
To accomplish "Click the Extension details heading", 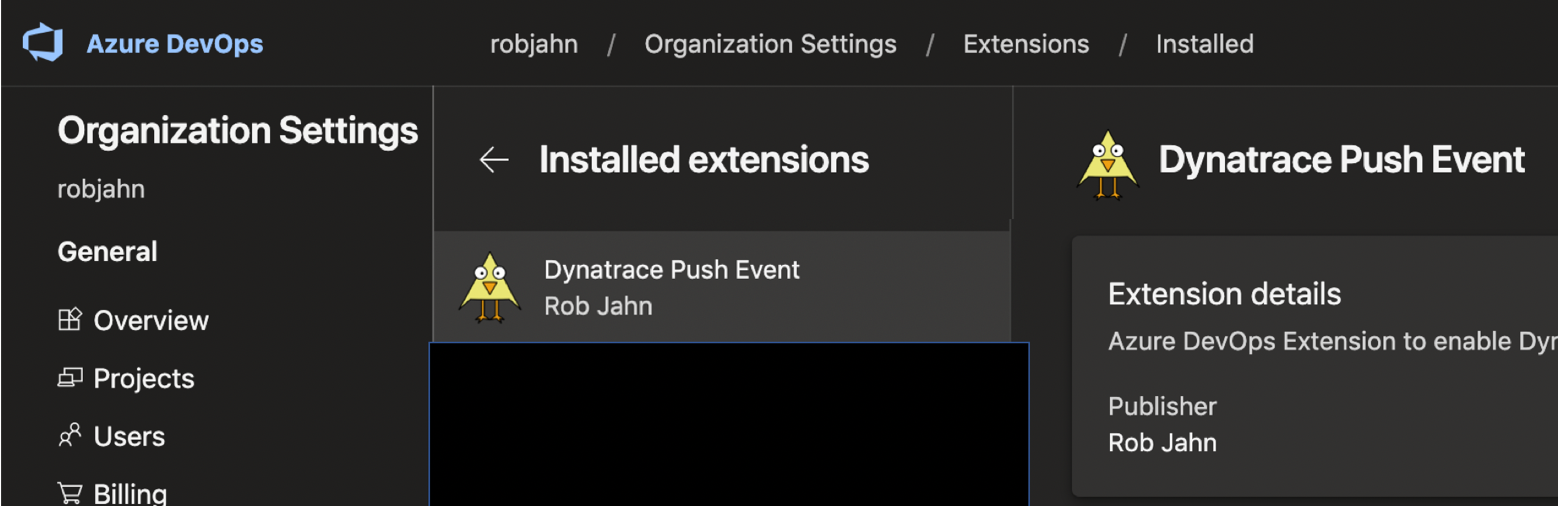I will (x=1224, y=294).
